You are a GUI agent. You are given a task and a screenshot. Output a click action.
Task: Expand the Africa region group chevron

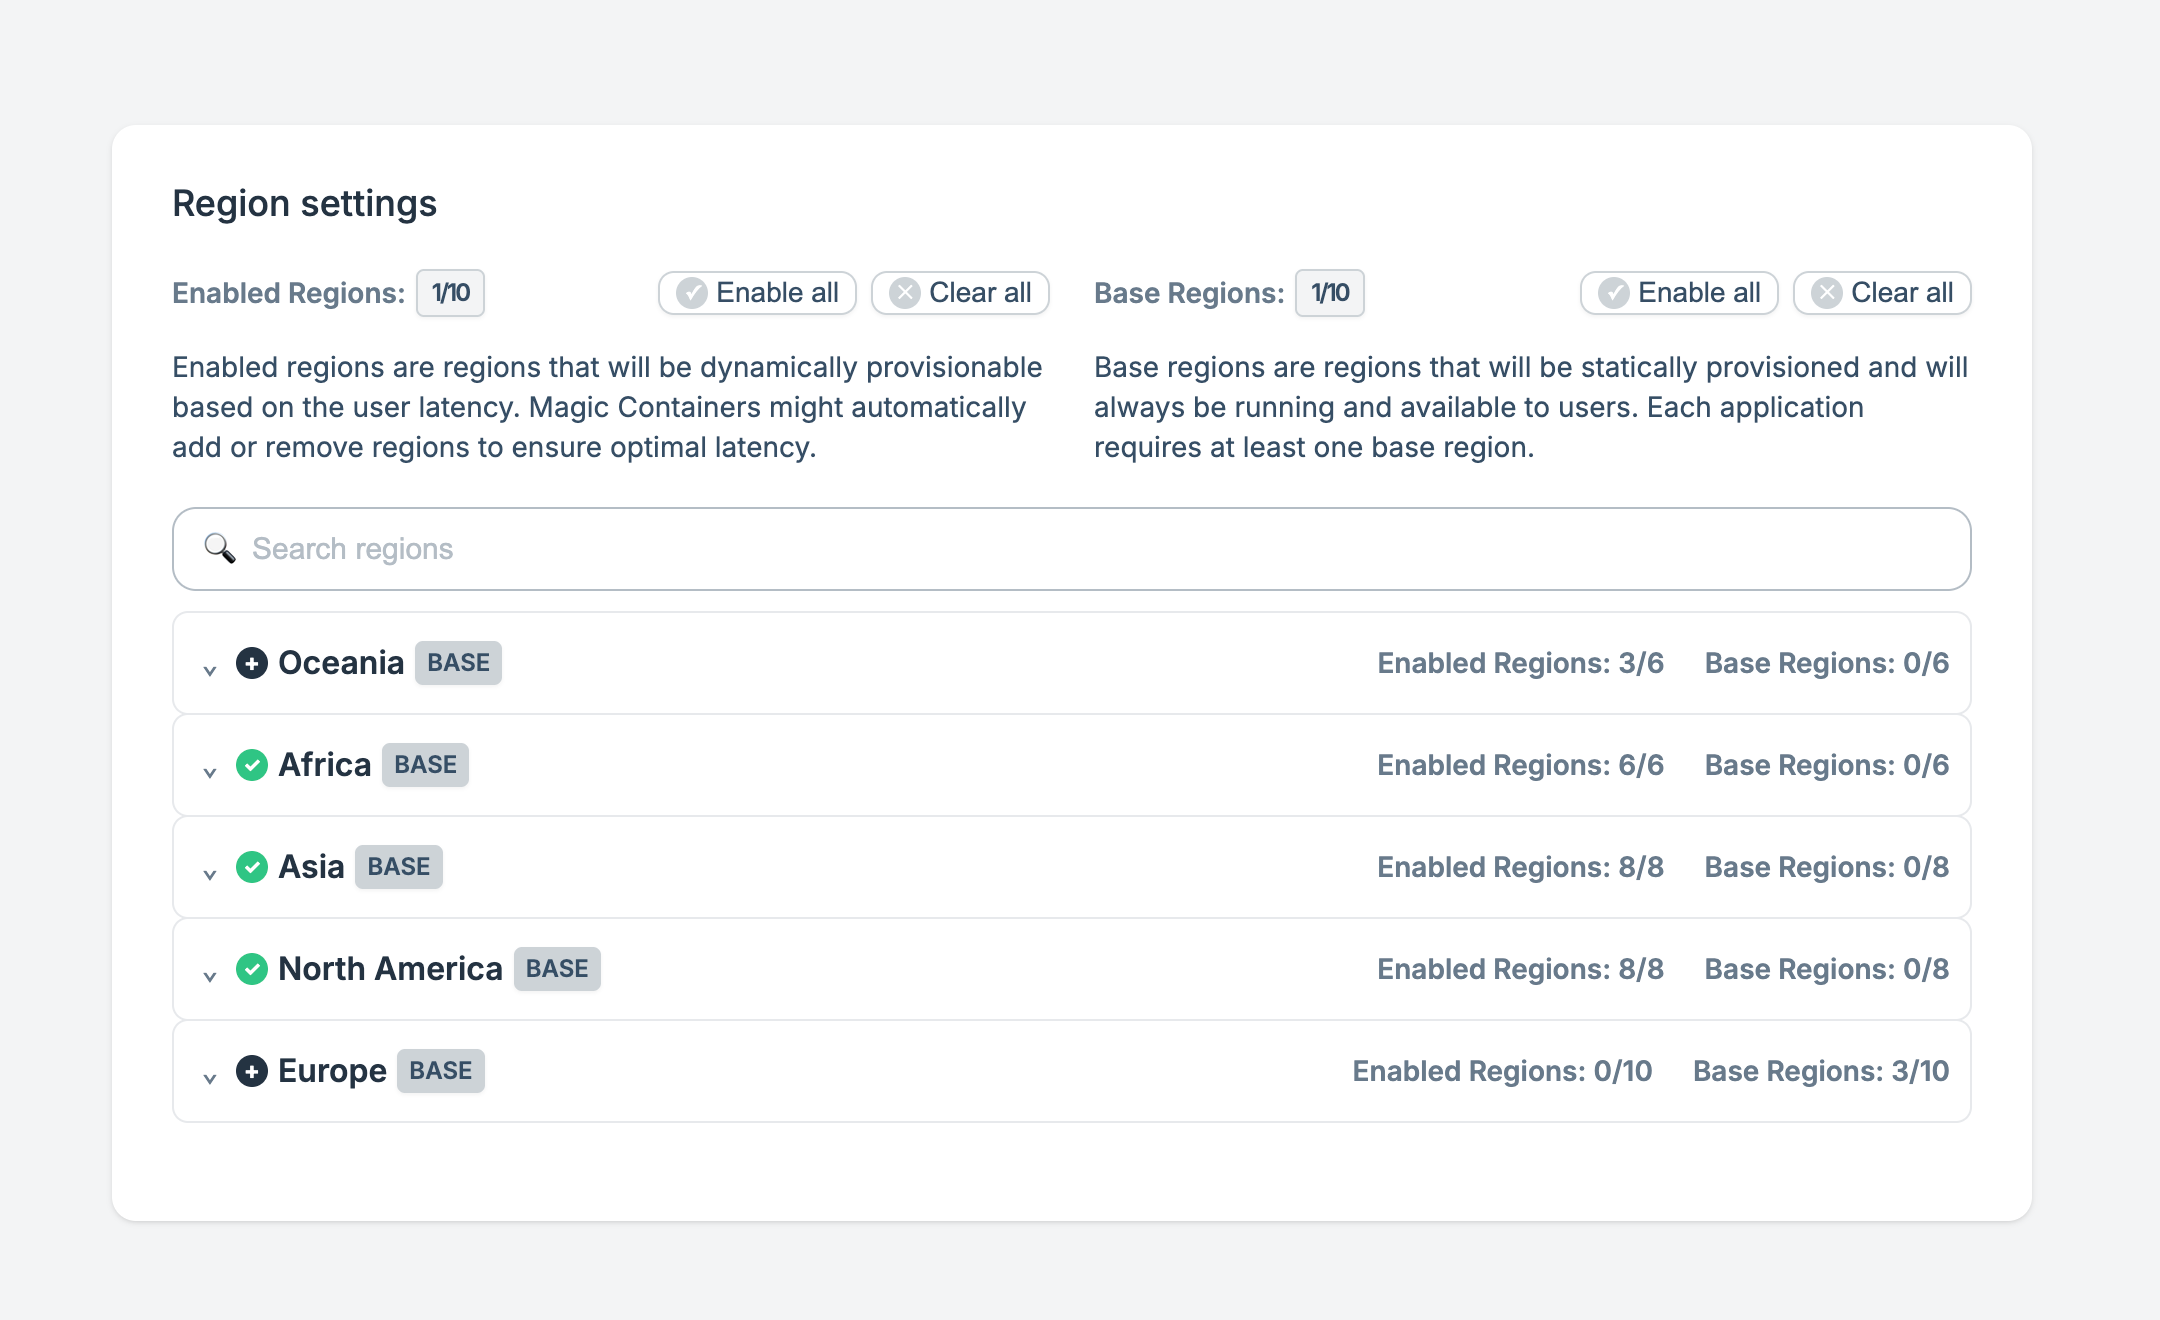coord(210,772)
